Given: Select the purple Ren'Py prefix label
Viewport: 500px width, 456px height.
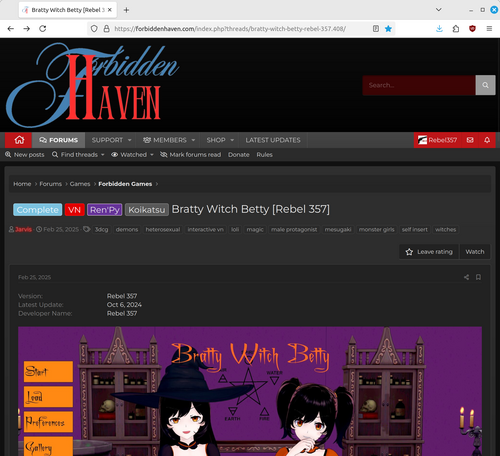Looking at the screenshot, I should coord(105,210).
